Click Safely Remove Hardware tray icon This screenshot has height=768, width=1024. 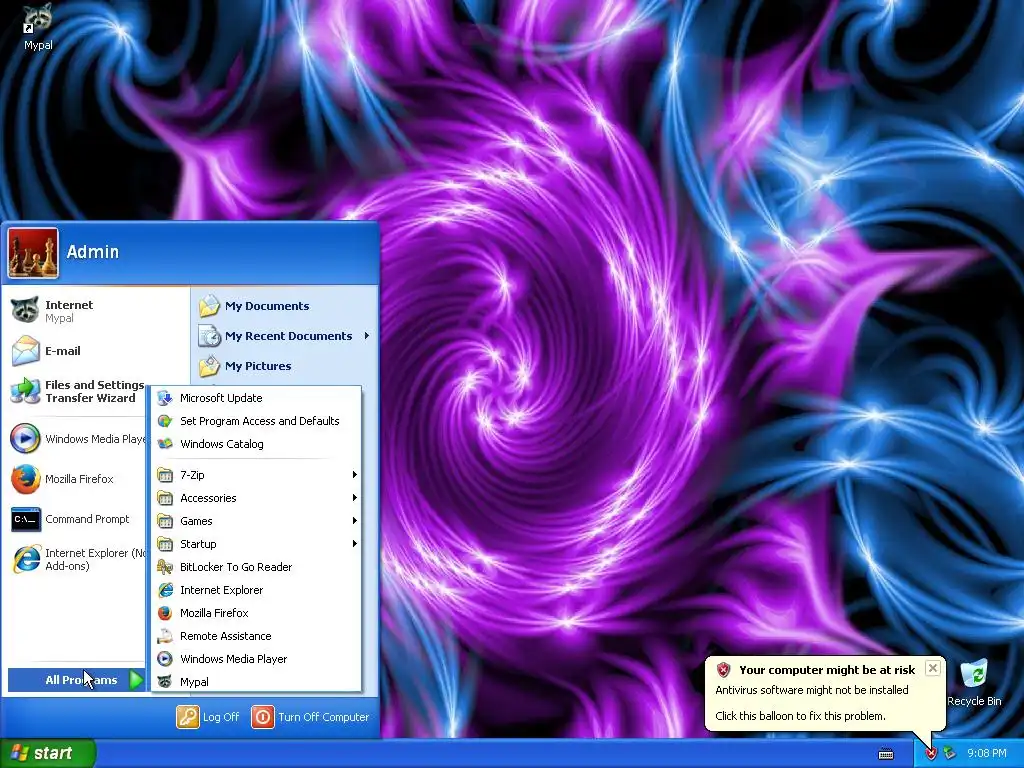(x=950, y=754)
